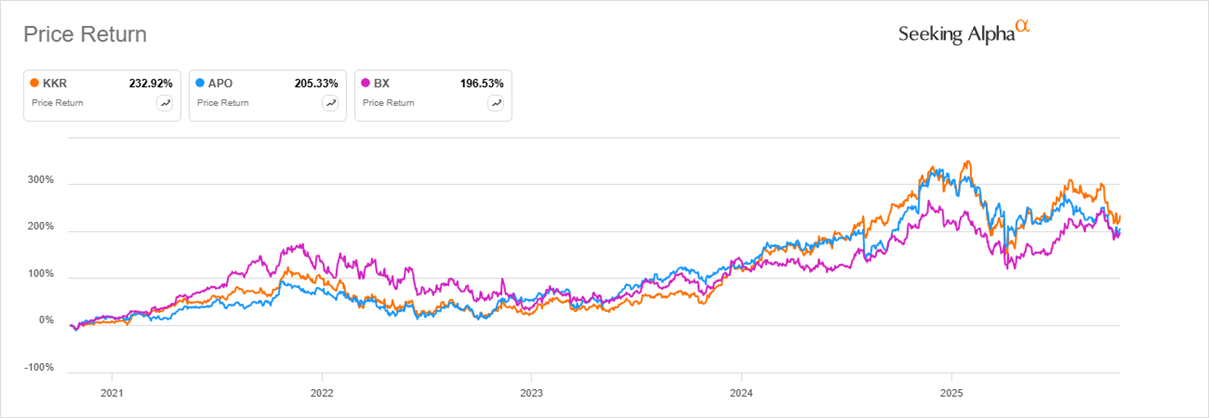Click the blue APO color dot
Viewport: 1209px width, 418px height.
click(201, 83)
